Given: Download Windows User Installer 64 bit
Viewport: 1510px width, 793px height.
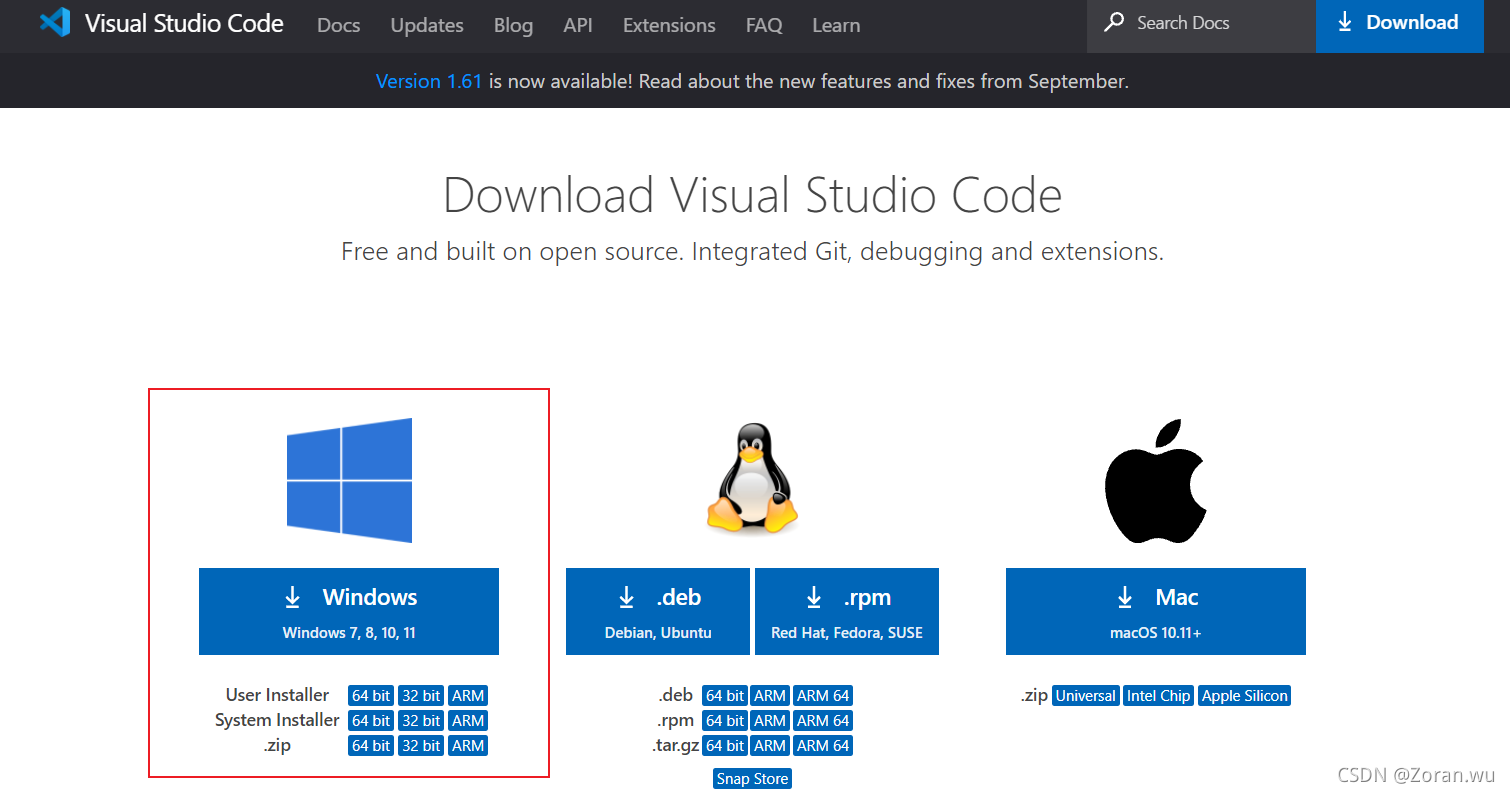Looking at the screenshot, I should 370,696.
